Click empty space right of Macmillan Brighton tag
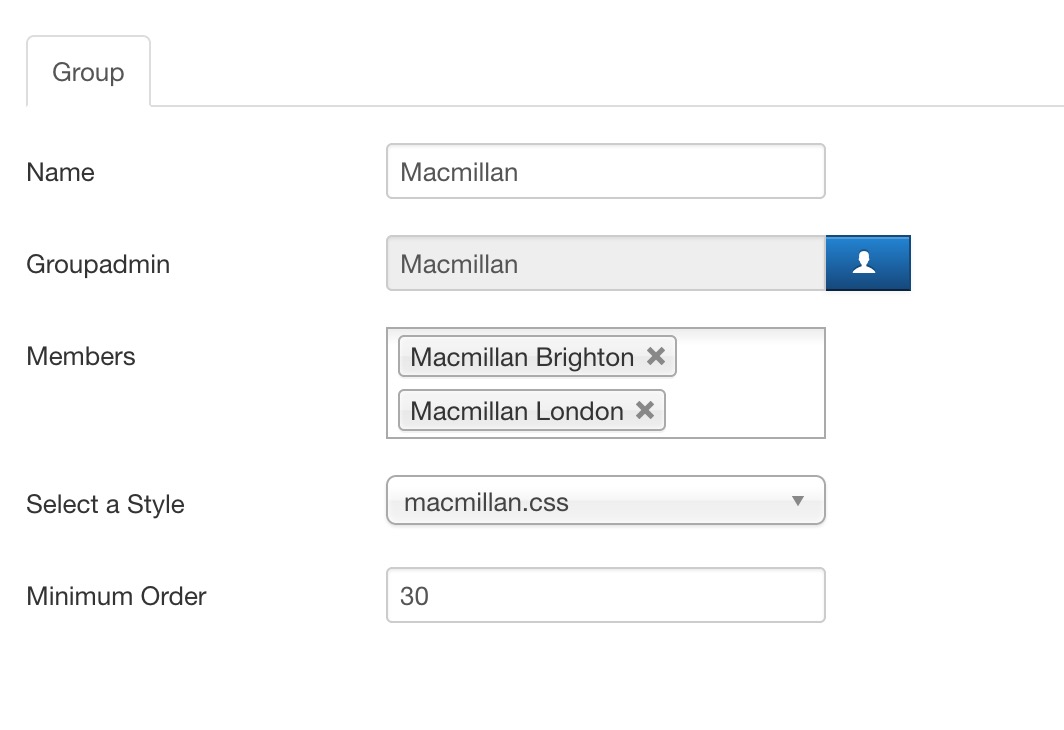Image resolution: width=1064 pixels, height=730 pixels. click(x=750, y=357)
